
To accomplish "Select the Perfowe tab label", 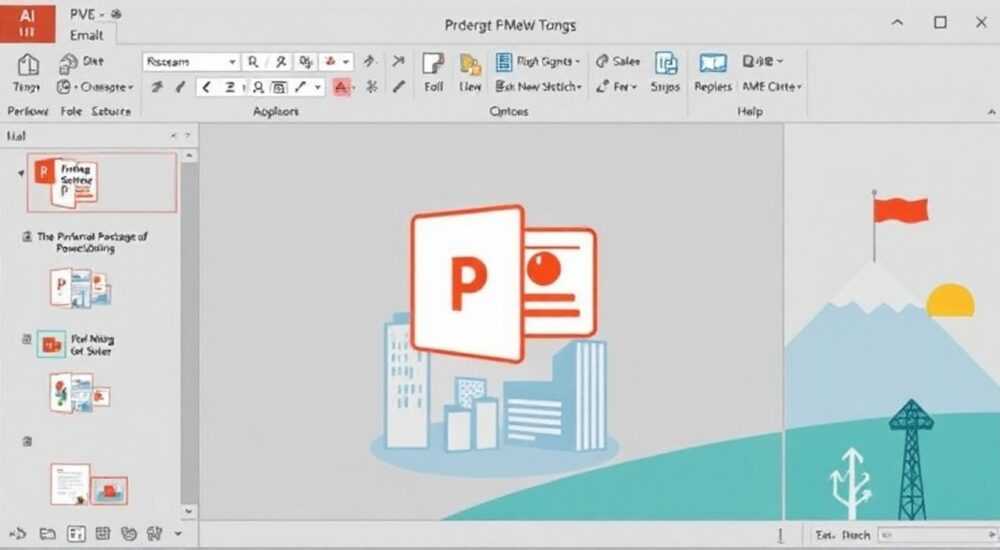I will [x=27, y=112].
